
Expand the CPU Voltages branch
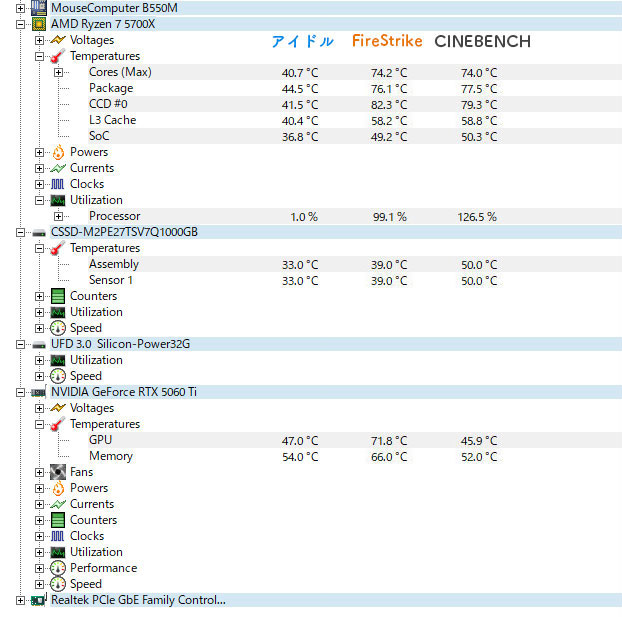39,40
